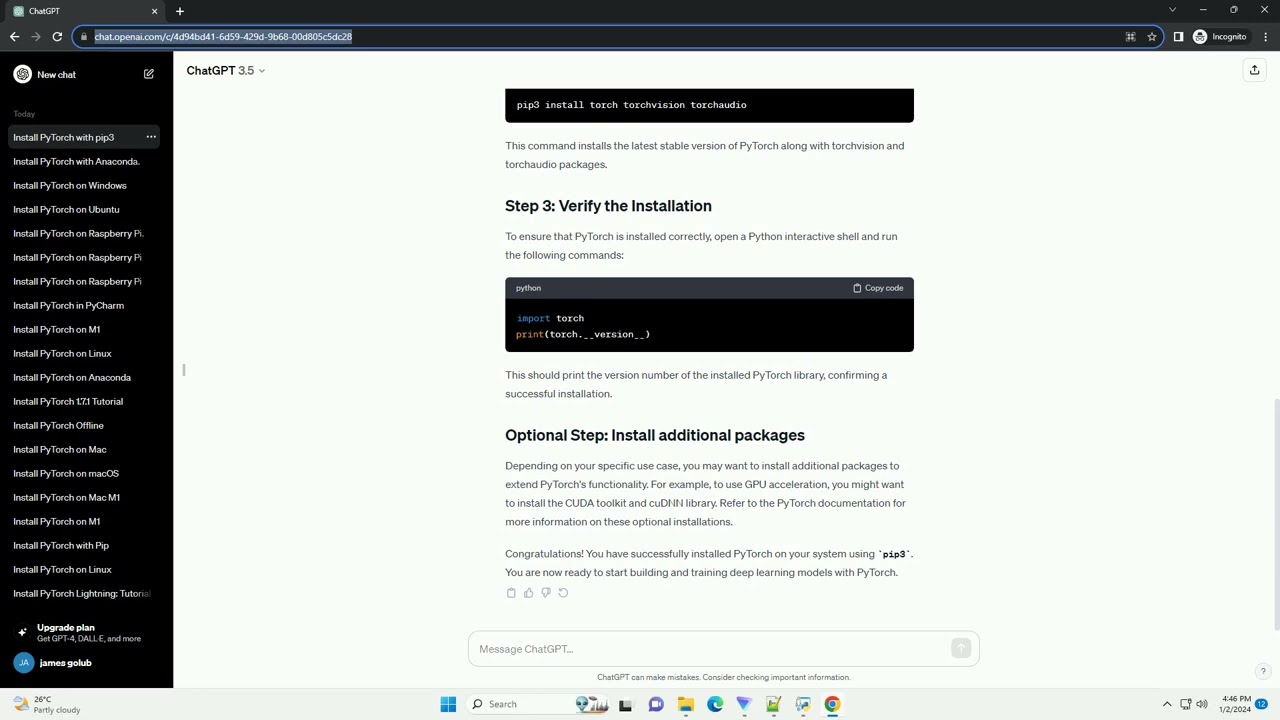This screenshot has width=1280, height=720.
Task: Copy the response using clipboard icon below message
Action: coord(511,593)
